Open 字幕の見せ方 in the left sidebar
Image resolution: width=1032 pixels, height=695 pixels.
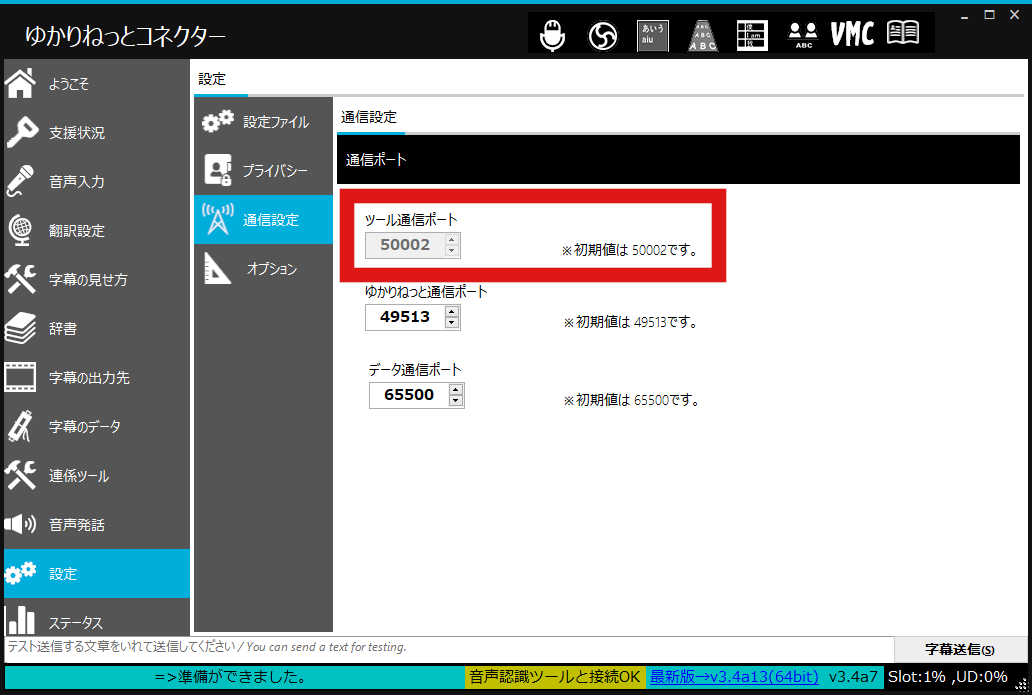click(x=97, y=280)
